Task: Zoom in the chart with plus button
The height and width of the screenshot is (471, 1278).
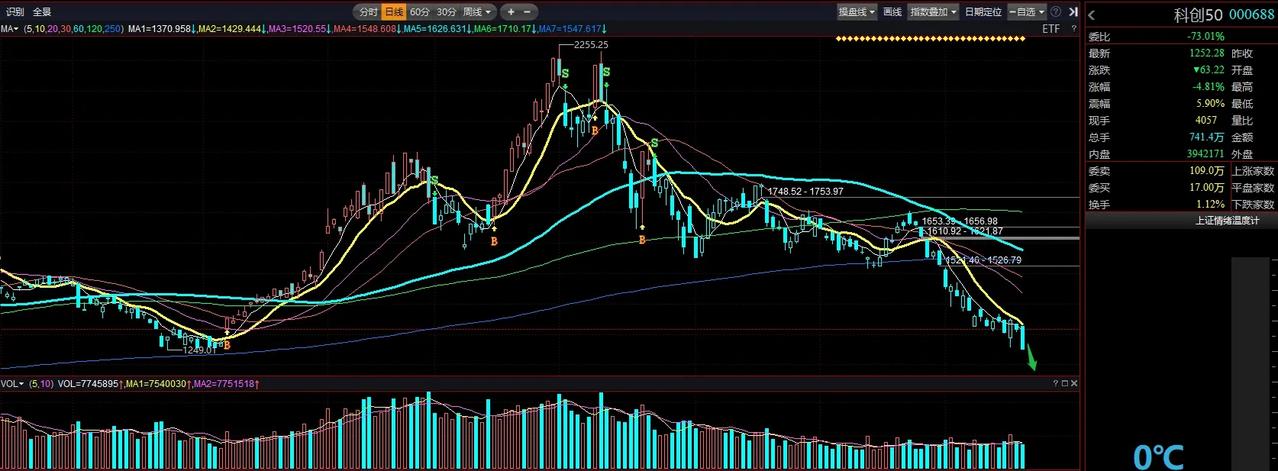Action: tap(512, 12)
